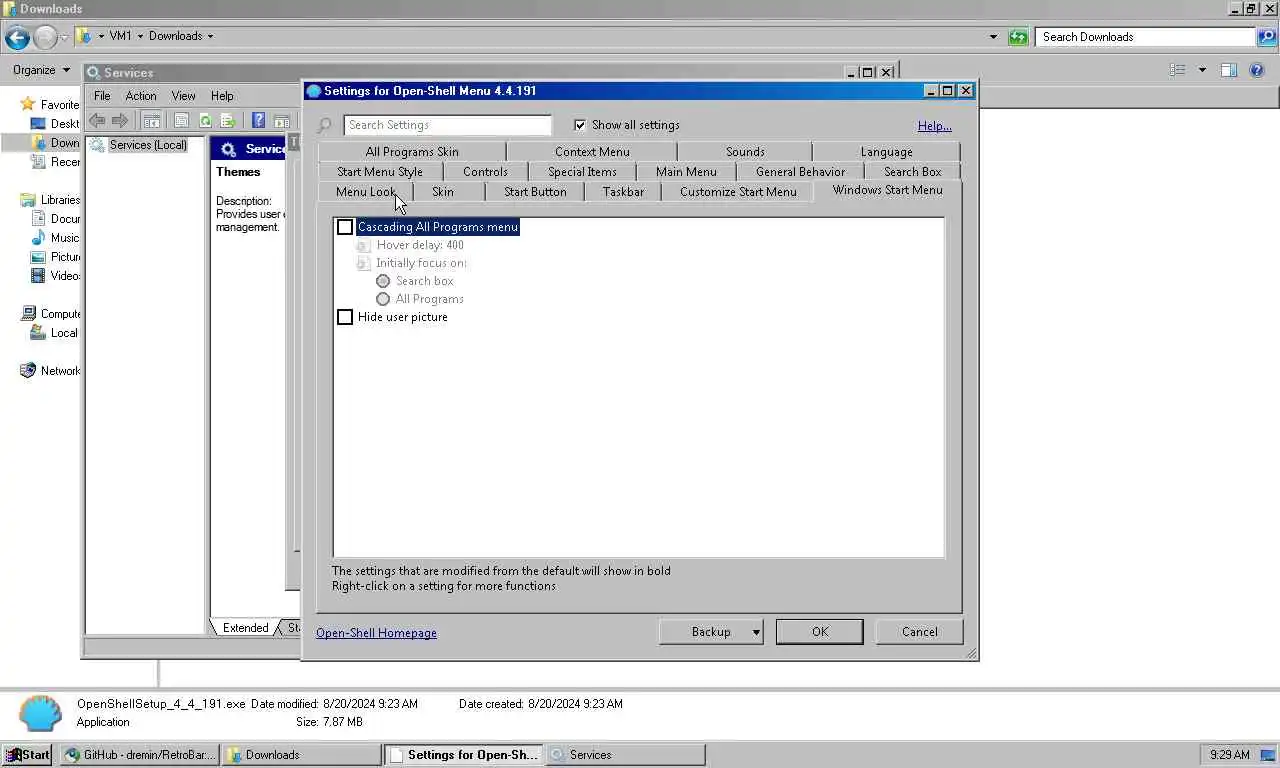Show the preview pane in Explorer
The image size is (1280, 768).
coord(1229,70)
